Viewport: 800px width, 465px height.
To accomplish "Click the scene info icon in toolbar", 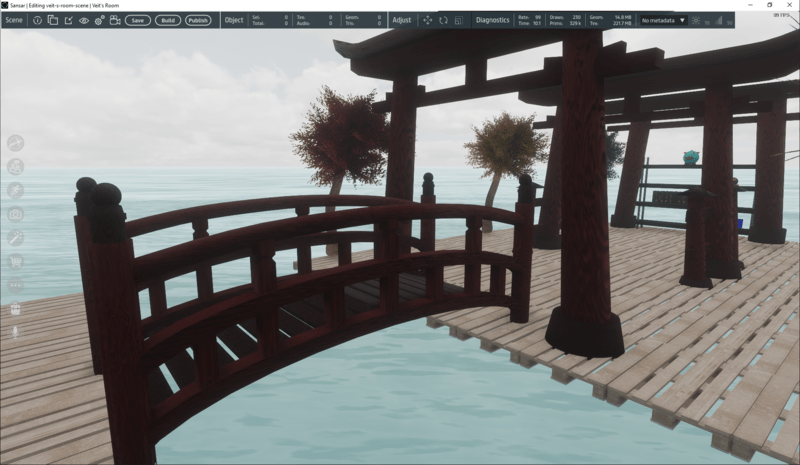I will click(37, 20).
